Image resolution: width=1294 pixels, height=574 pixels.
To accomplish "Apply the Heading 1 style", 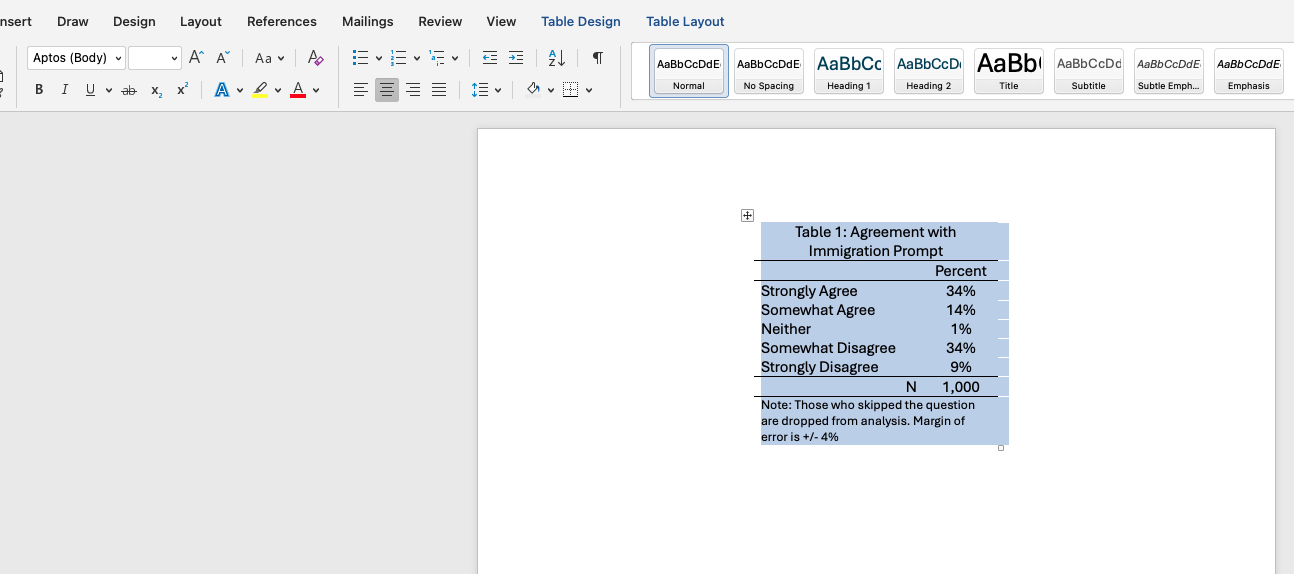I will tap(848, 71).
